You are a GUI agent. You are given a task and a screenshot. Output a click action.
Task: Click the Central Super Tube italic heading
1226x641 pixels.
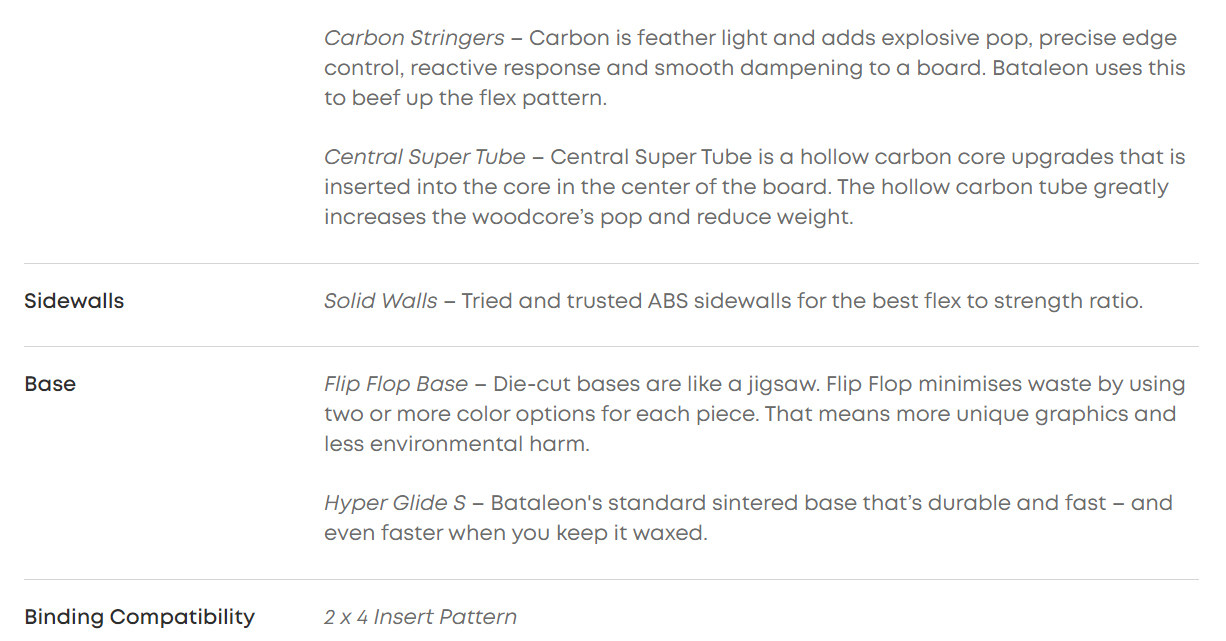click(x=424, y=157)
